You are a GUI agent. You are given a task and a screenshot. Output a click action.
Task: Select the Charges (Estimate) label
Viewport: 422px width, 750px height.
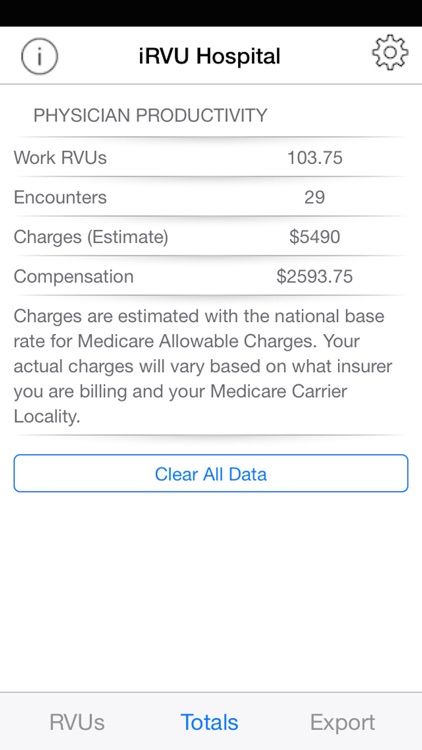click(x=91, y=237)
